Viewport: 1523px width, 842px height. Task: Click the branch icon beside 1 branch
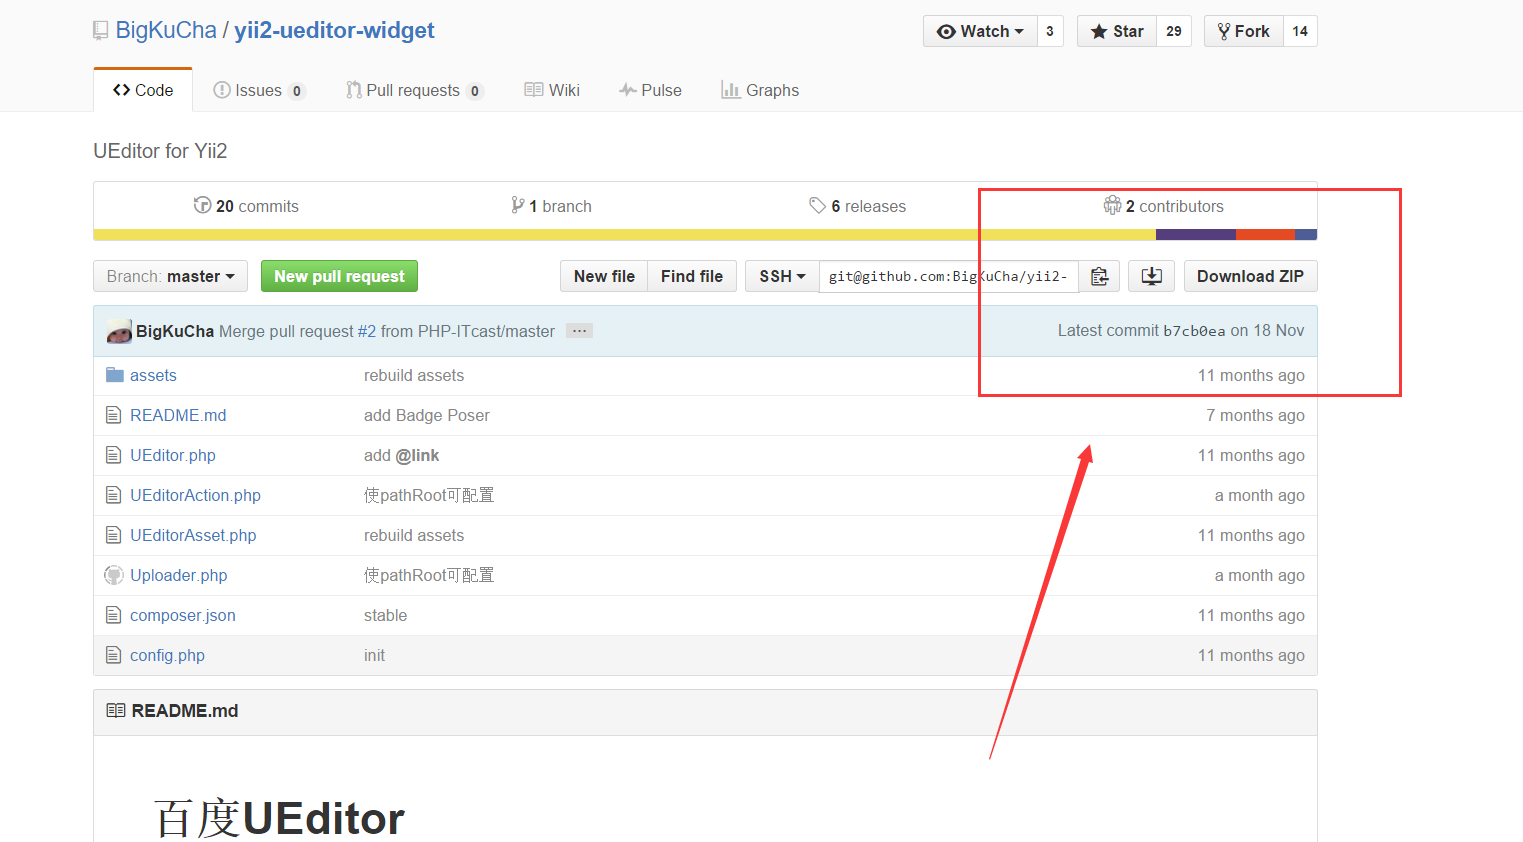pos(517,205)
